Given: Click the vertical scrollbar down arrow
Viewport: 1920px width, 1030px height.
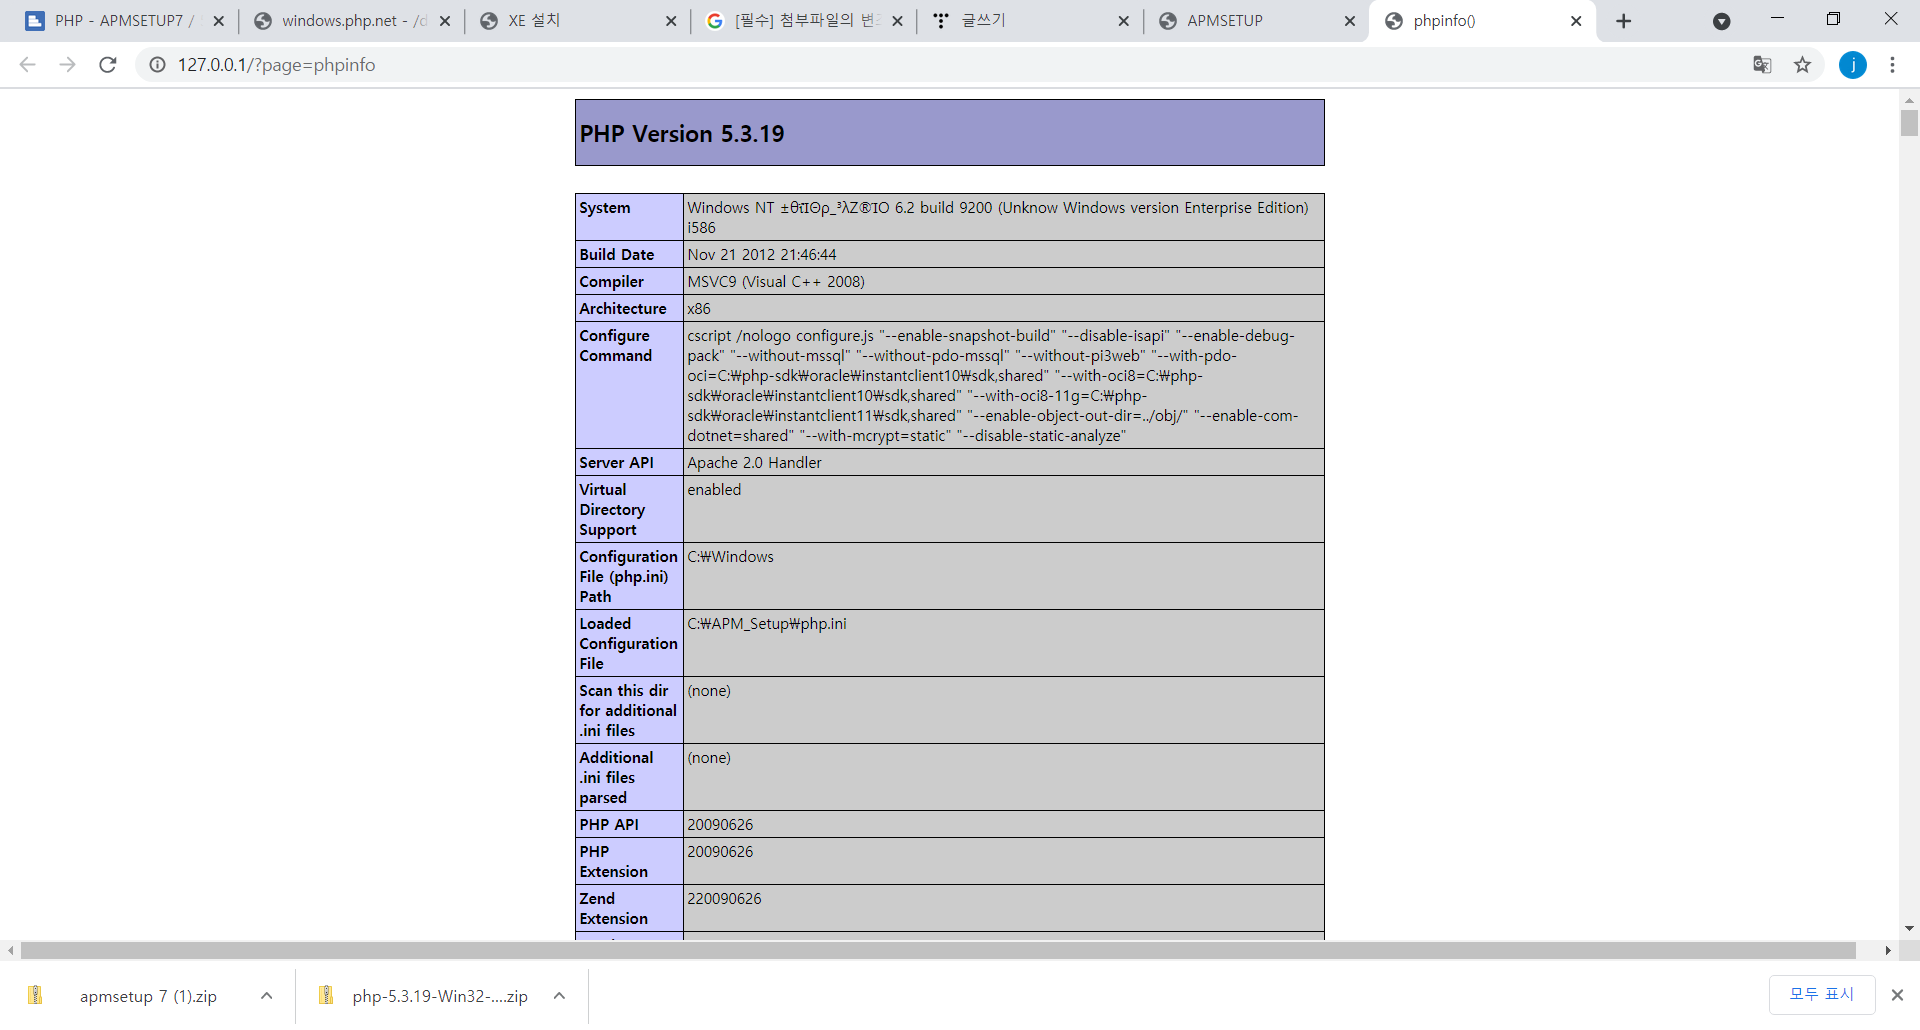Looking at the screenshot, I should coord(1909,929).
